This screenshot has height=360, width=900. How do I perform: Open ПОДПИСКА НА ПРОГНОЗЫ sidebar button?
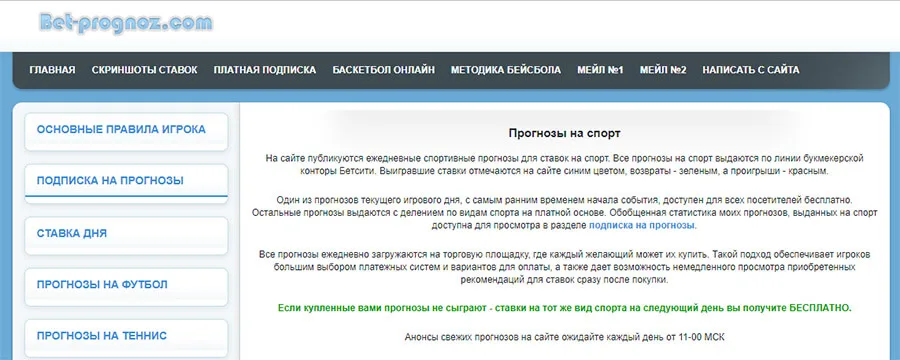coord(126,183)
